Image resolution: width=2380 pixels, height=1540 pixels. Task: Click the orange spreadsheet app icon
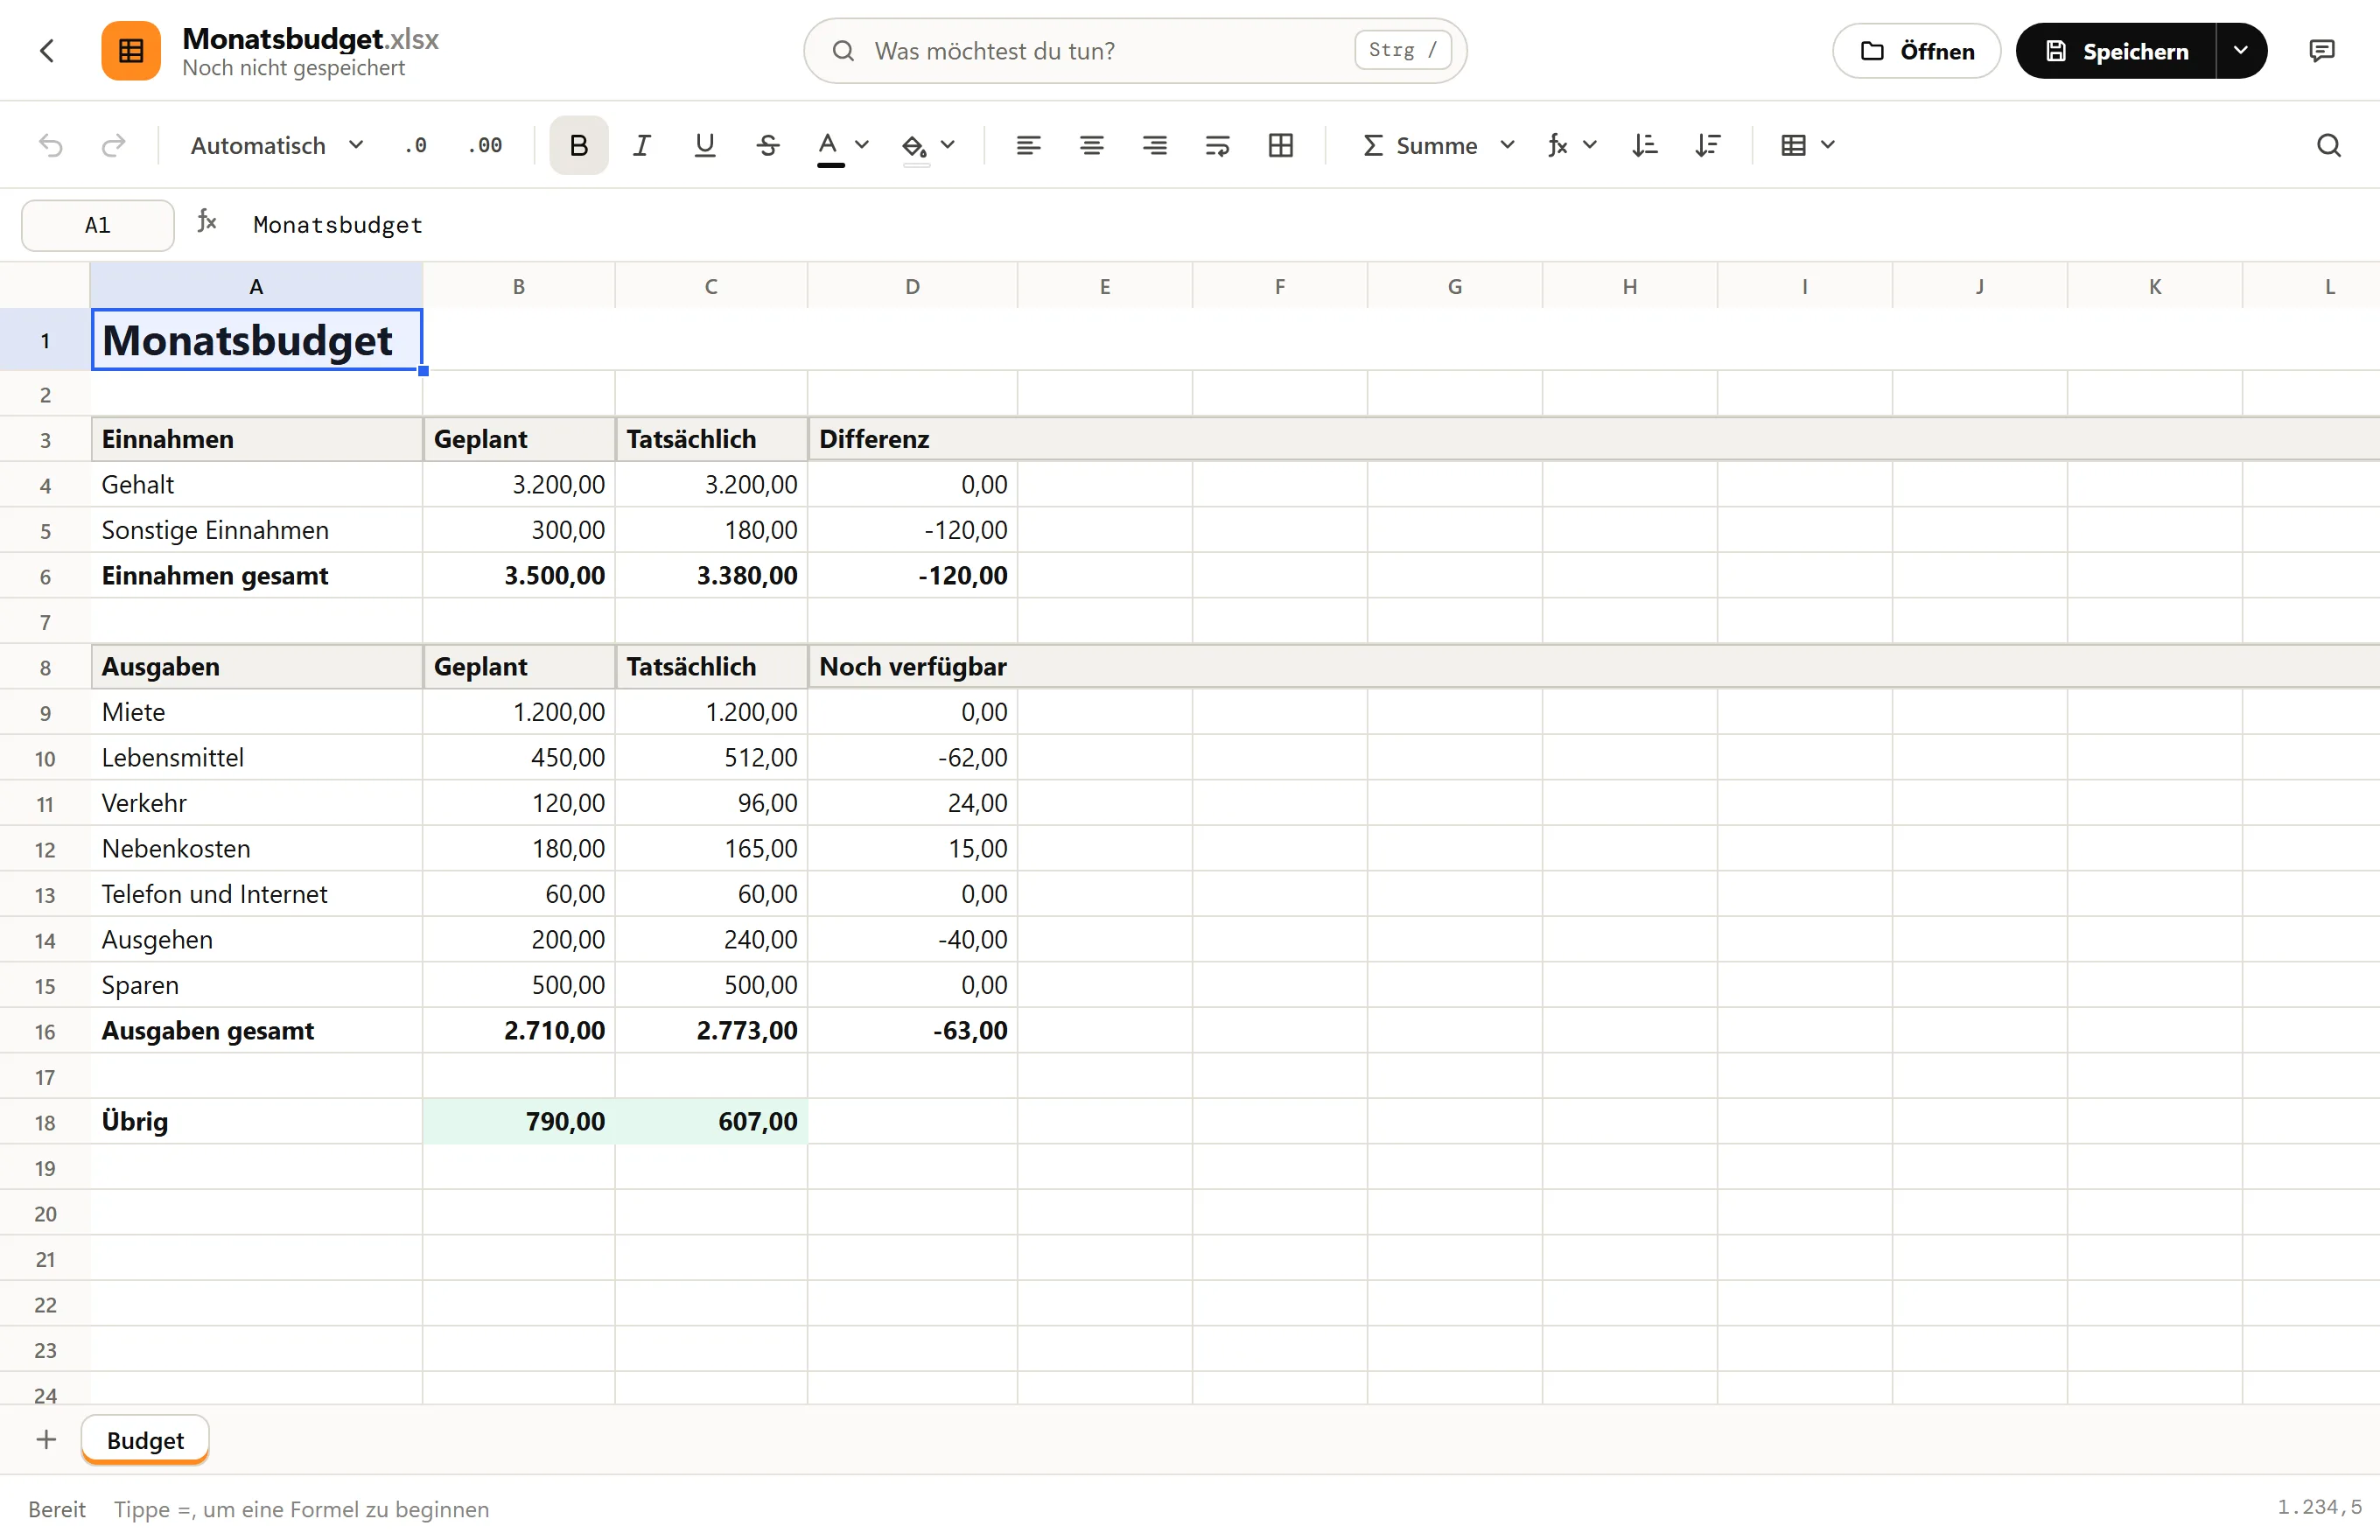[x=131, y=51]
